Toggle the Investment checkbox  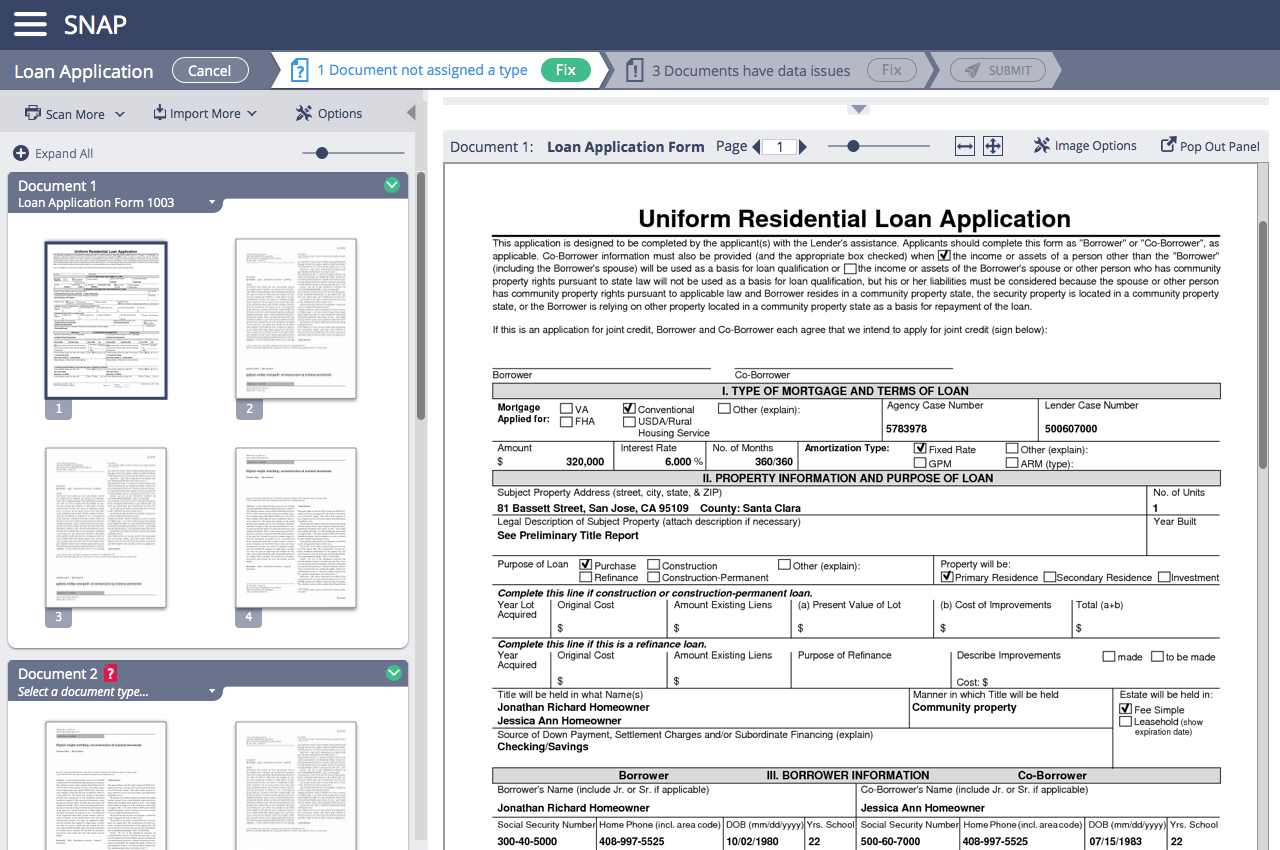(x=1164, y=577)
